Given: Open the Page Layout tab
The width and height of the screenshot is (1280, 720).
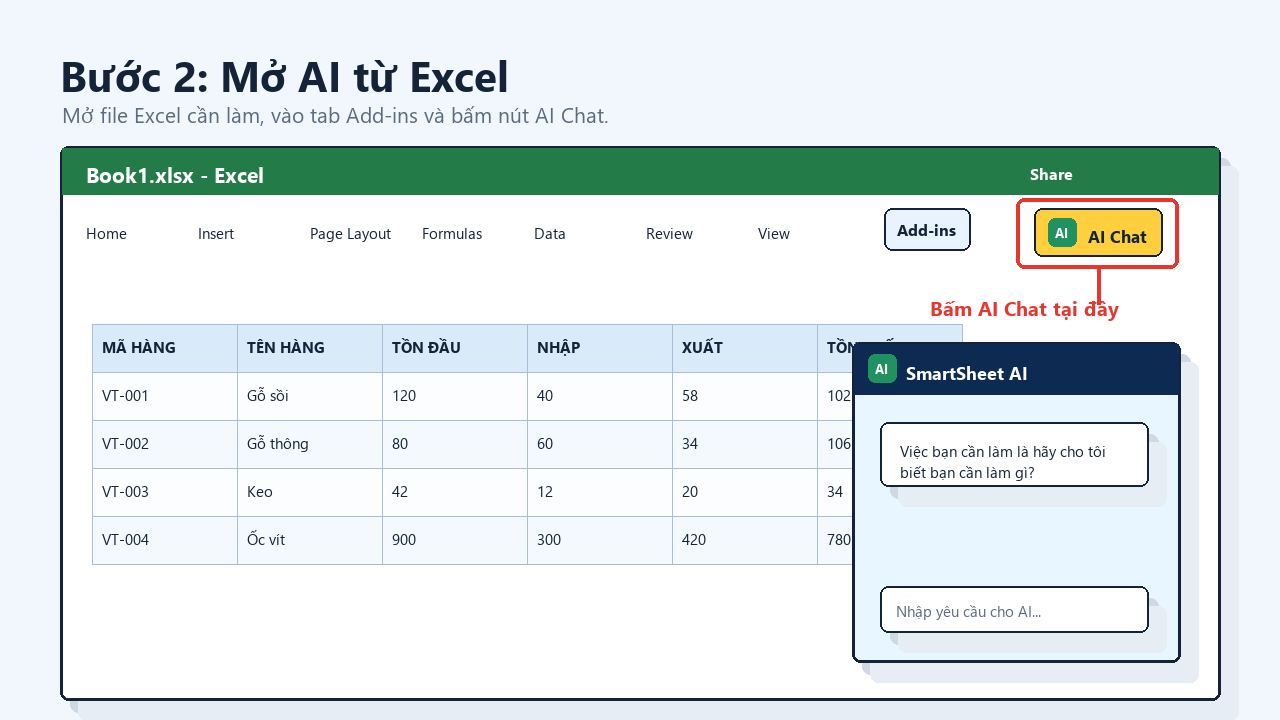Looking at the screenshot, I should coord(350,234).
